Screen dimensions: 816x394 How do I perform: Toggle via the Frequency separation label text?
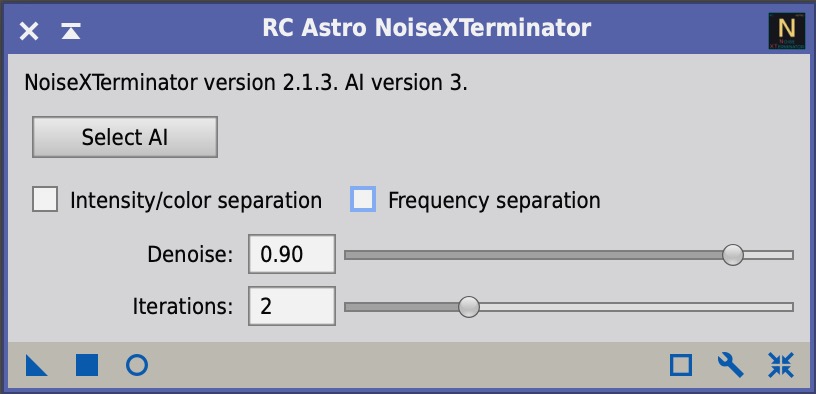(x=494, y=200)
